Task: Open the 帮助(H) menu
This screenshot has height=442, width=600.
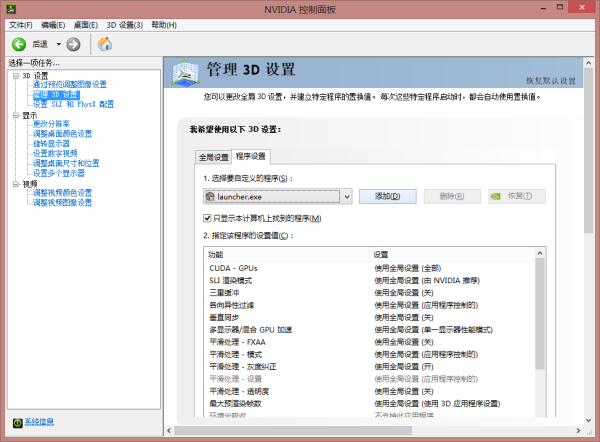Action: pos(164,25)
